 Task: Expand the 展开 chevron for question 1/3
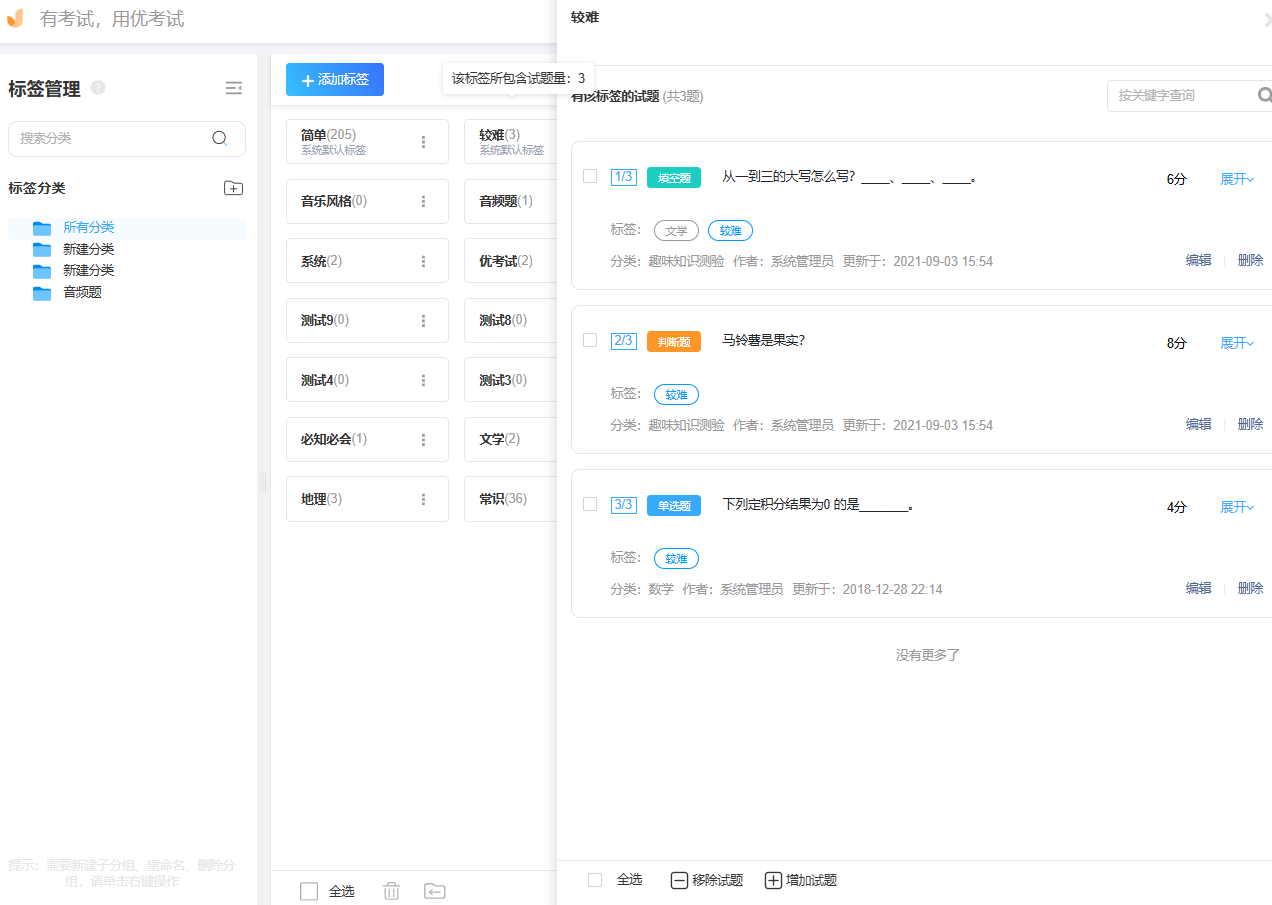point(1237,178)
